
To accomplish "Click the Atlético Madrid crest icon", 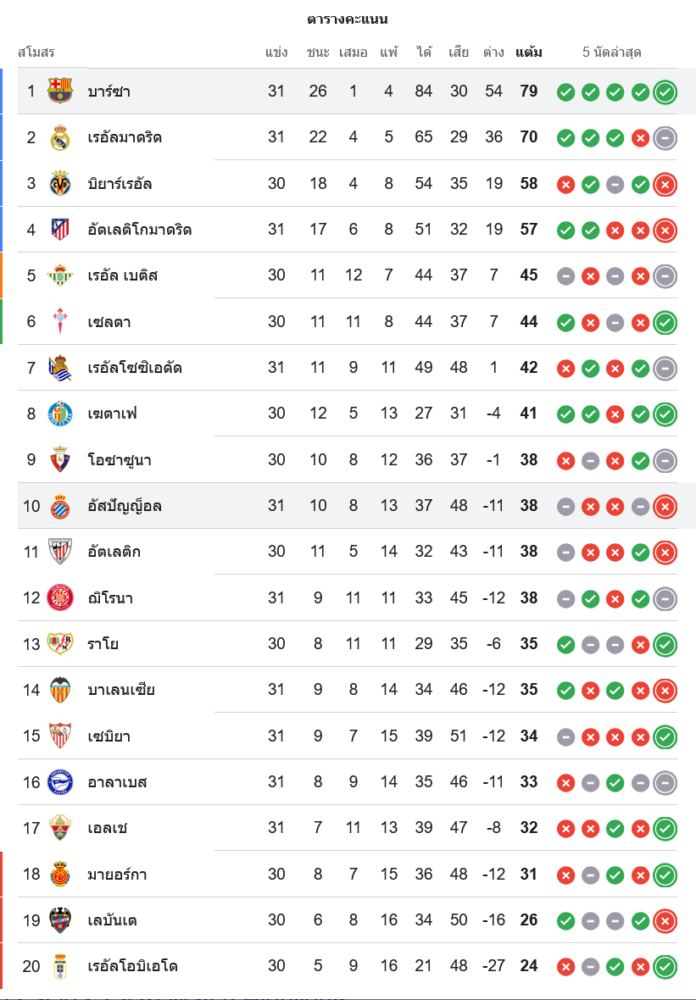I will (60, 230).
